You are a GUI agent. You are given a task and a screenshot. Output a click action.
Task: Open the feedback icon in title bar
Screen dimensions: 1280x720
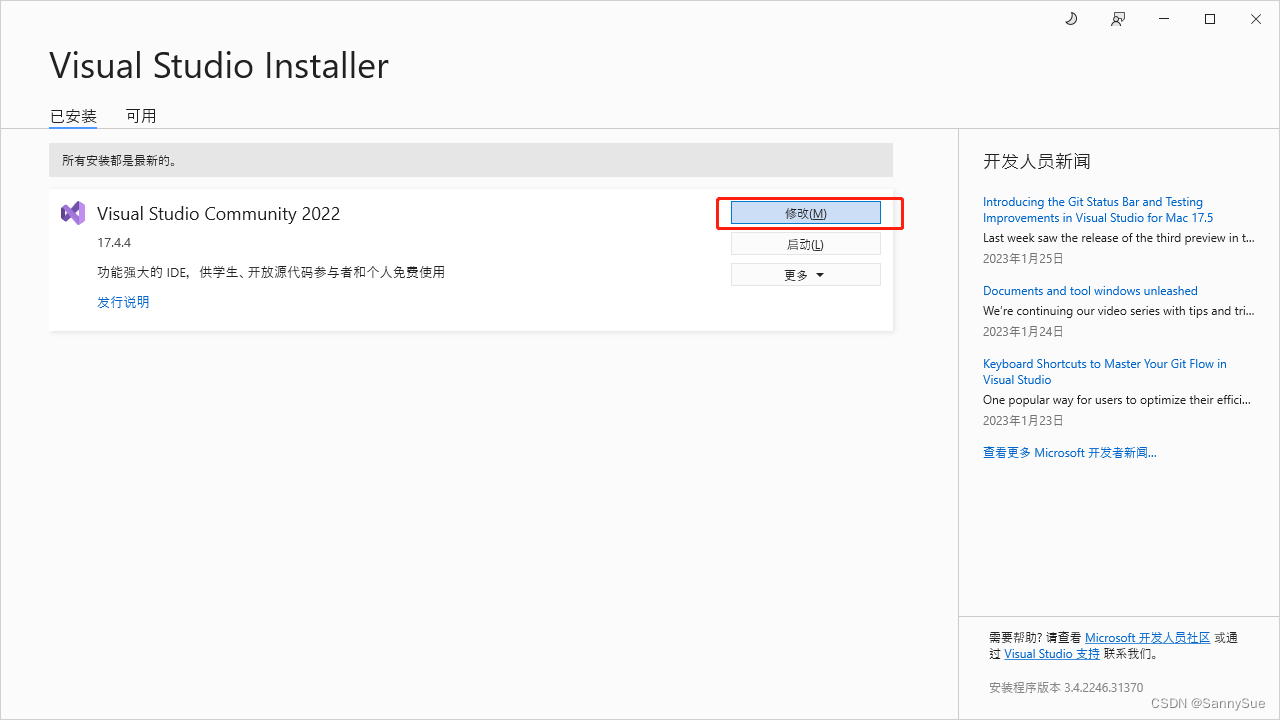coord(1118,19)
